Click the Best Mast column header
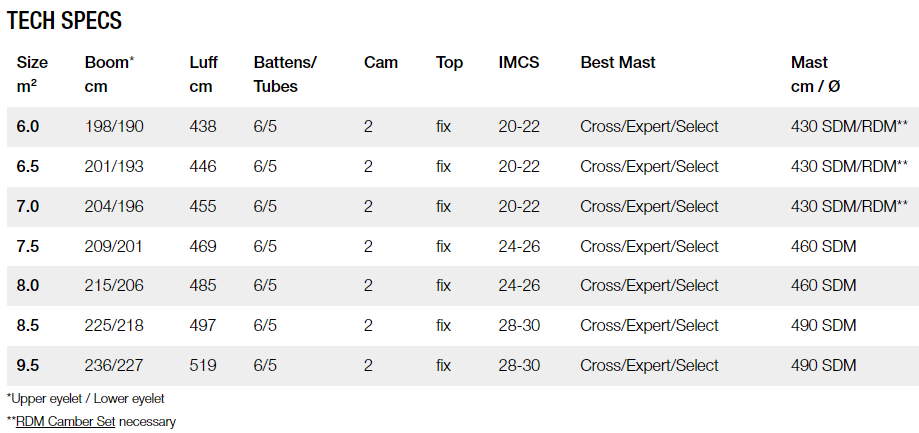The width and height of the screenshot is (919, 433). (618, 62)
